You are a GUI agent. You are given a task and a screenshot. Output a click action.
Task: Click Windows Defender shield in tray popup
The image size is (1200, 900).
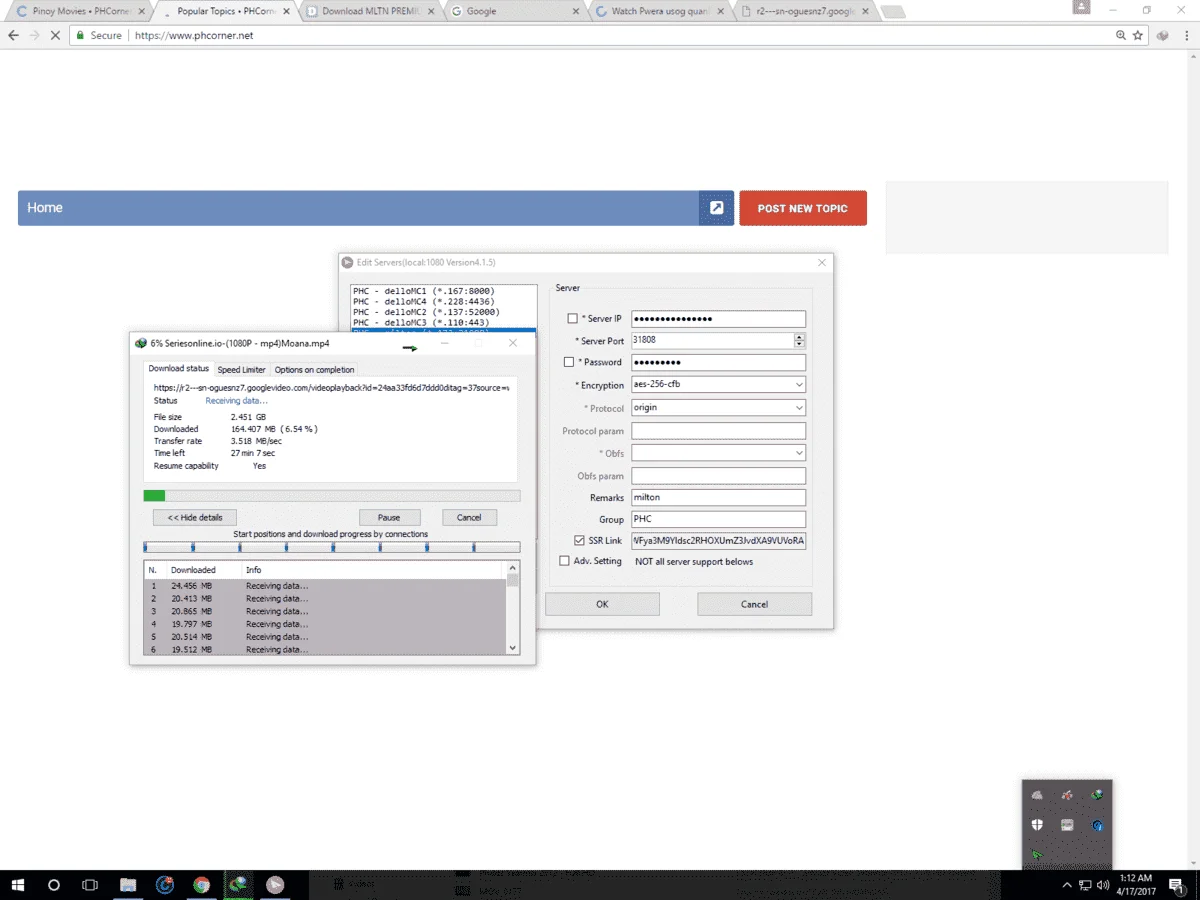click(1037, 825)
